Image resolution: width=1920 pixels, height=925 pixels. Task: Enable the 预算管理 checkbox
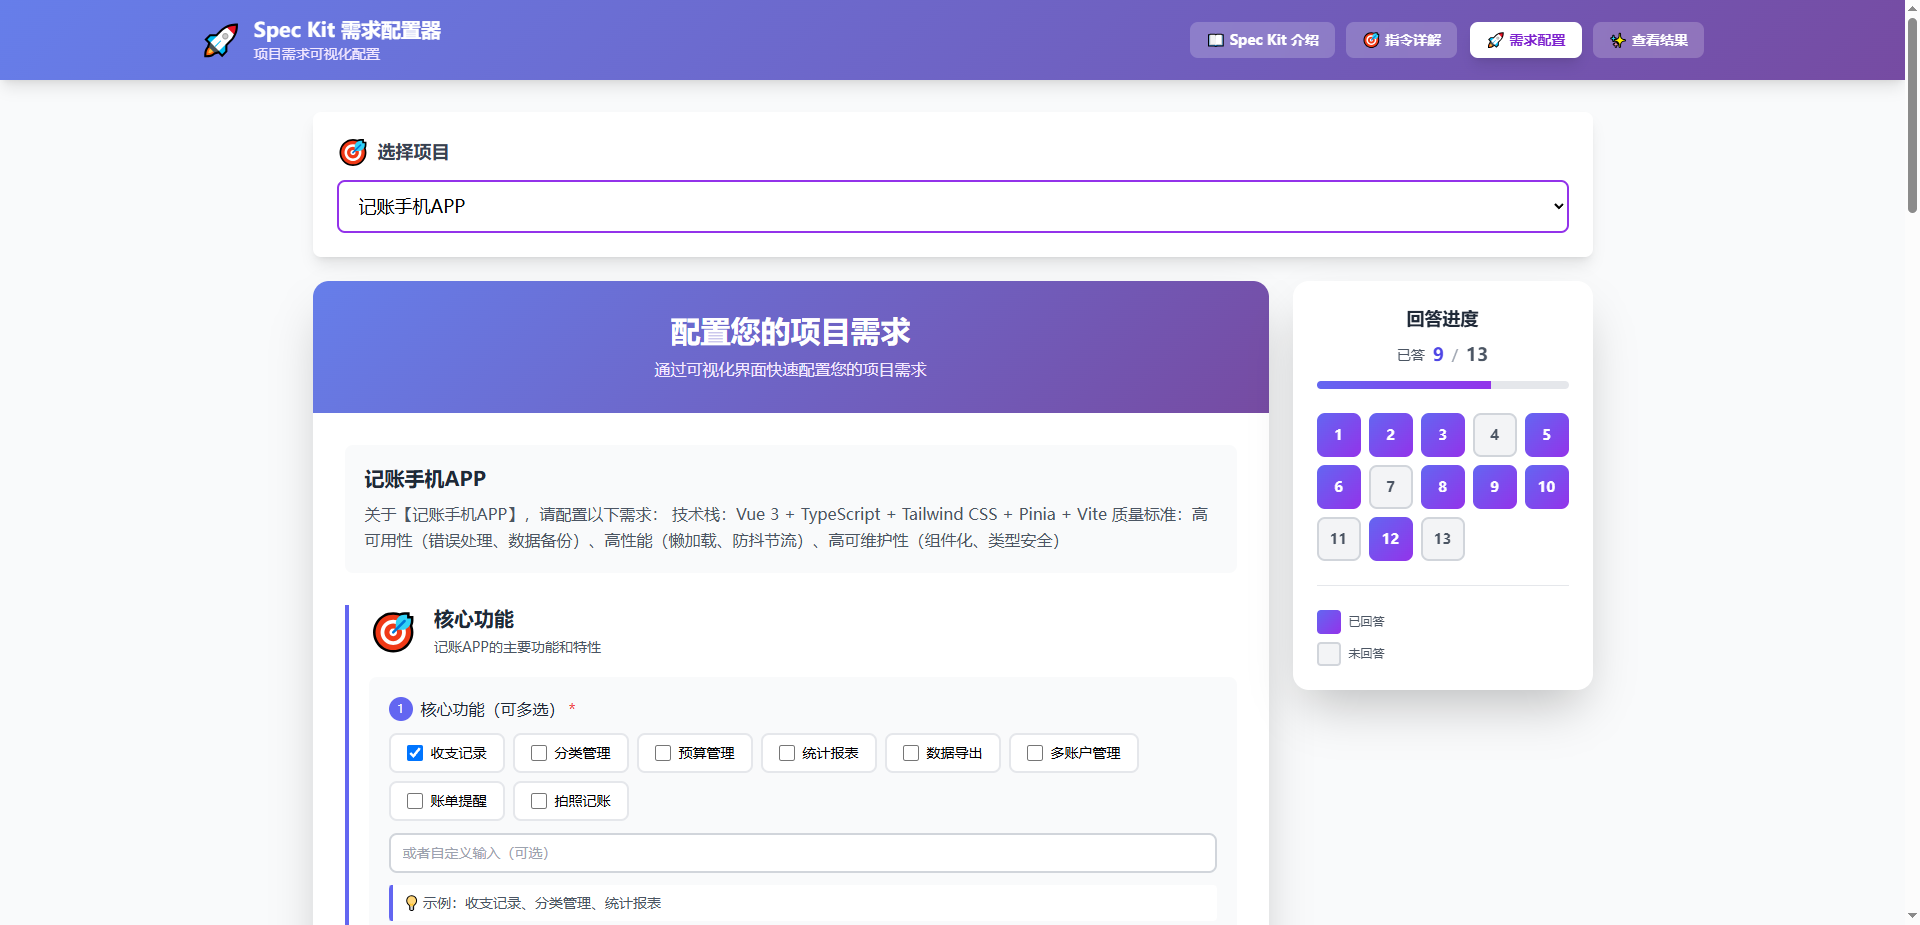point(663,753)
